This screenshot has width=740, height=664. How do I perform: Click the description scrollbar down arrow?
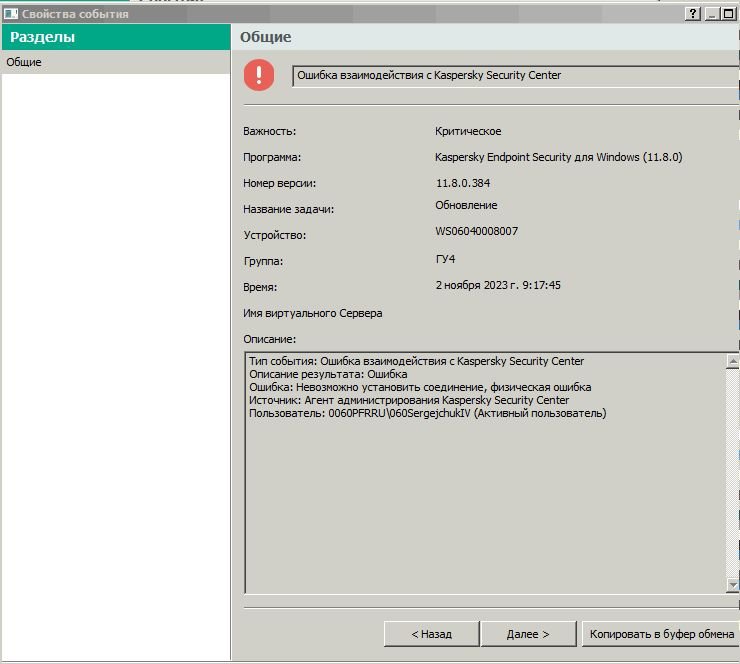[732, 585]
